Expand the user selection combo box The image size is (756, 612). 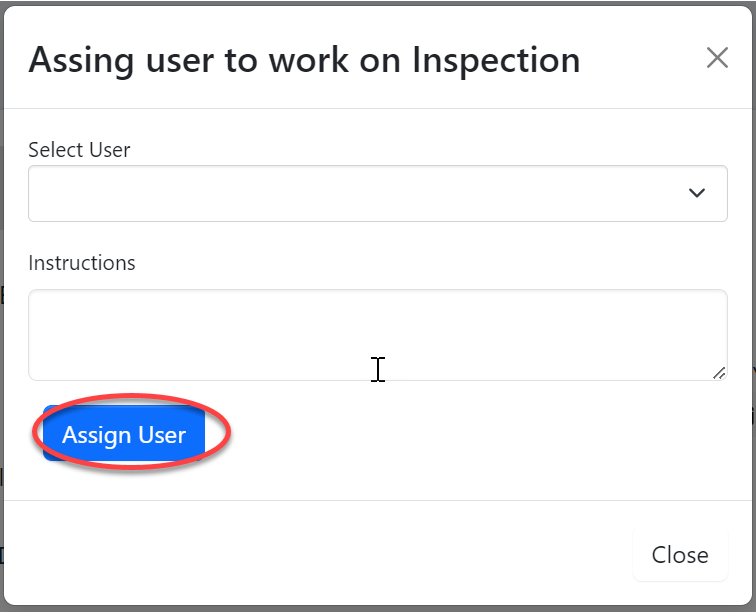[377, 193]
